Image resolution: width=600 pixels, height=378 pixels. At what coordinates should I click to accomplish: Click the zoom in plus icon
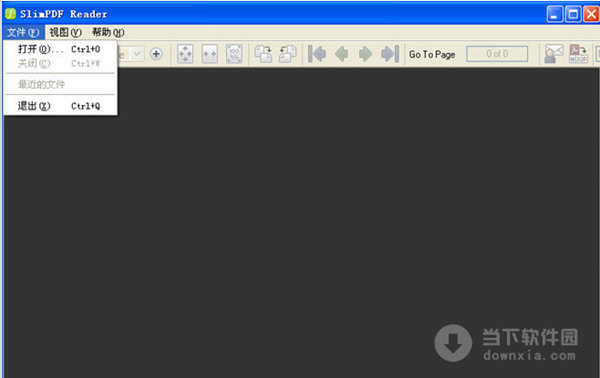tap(156, 54)
